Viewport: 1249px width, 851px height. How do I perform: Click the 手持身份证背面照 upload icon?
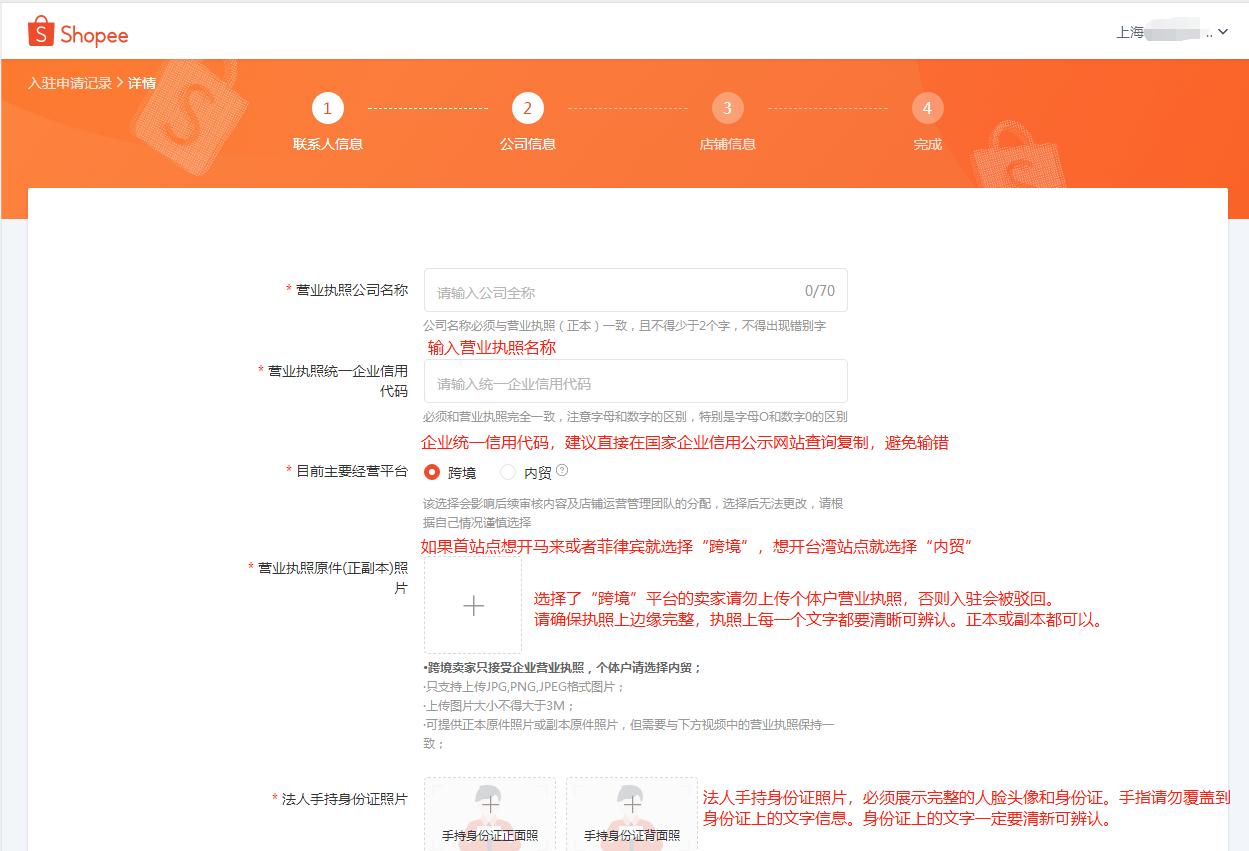tap(631, 810)
